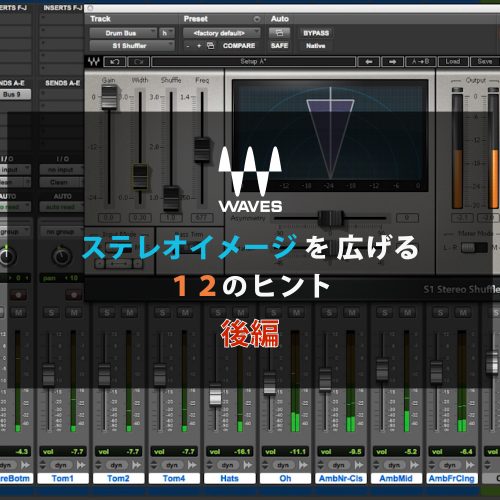Click the double-arrow icon on Tom4 strip
This screenshot has width=500, height=500.
coord(192,465)
